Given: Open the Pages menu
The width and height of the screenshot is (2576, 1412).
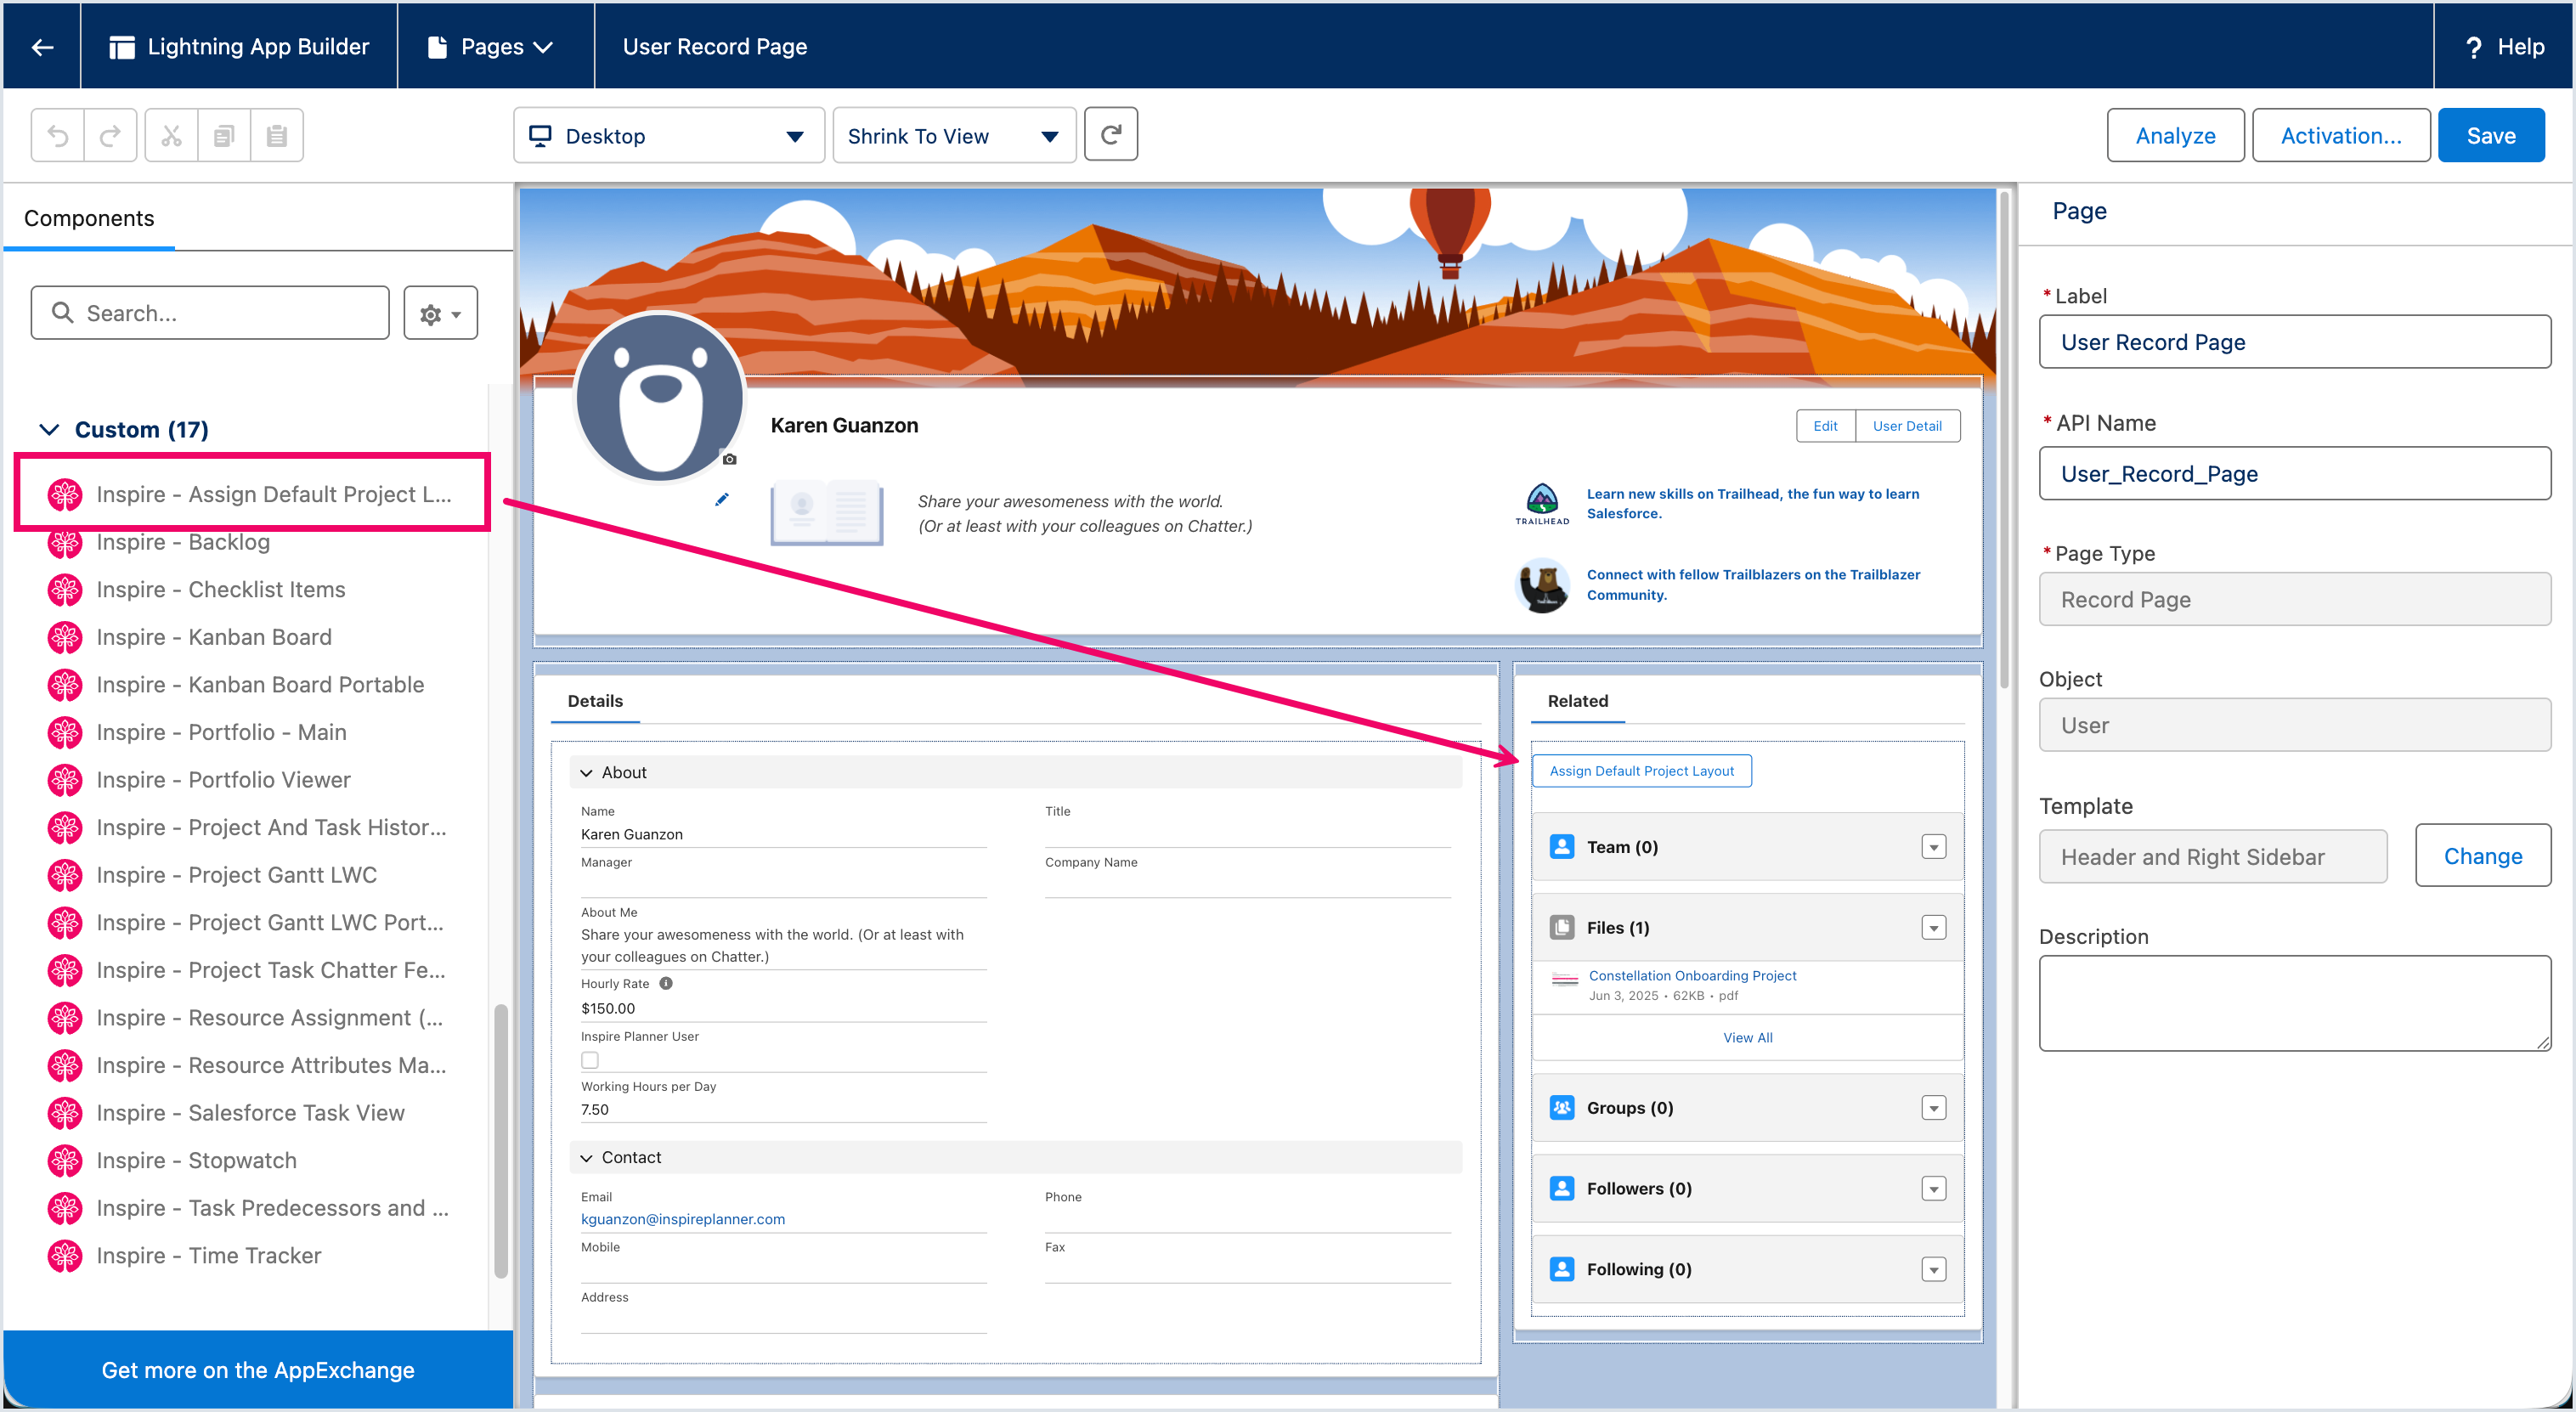Looking at the screenshot, I should pyautogui.click(x=494, y=47).
